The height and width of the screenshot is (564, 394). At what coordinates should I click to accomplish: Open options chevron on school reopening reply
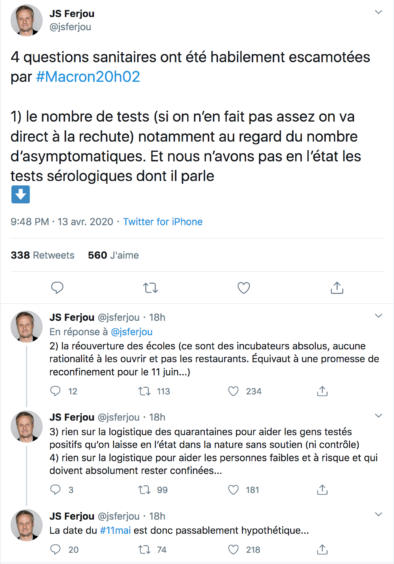(378, 316)
